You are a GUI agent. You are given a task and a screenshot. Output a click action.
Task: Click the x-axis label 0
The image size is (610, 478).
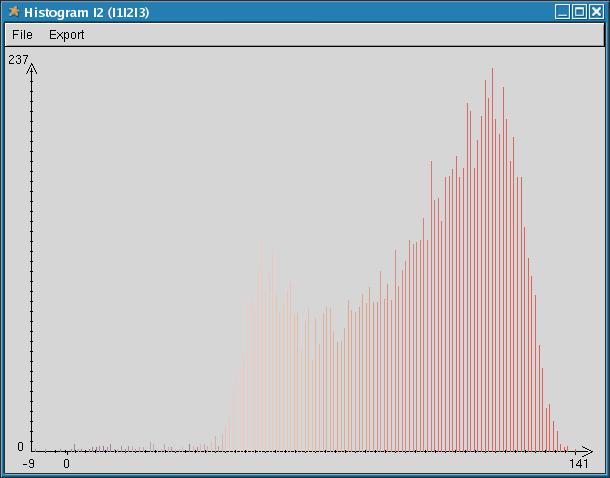pyautogui.click(x=67, y=464)
